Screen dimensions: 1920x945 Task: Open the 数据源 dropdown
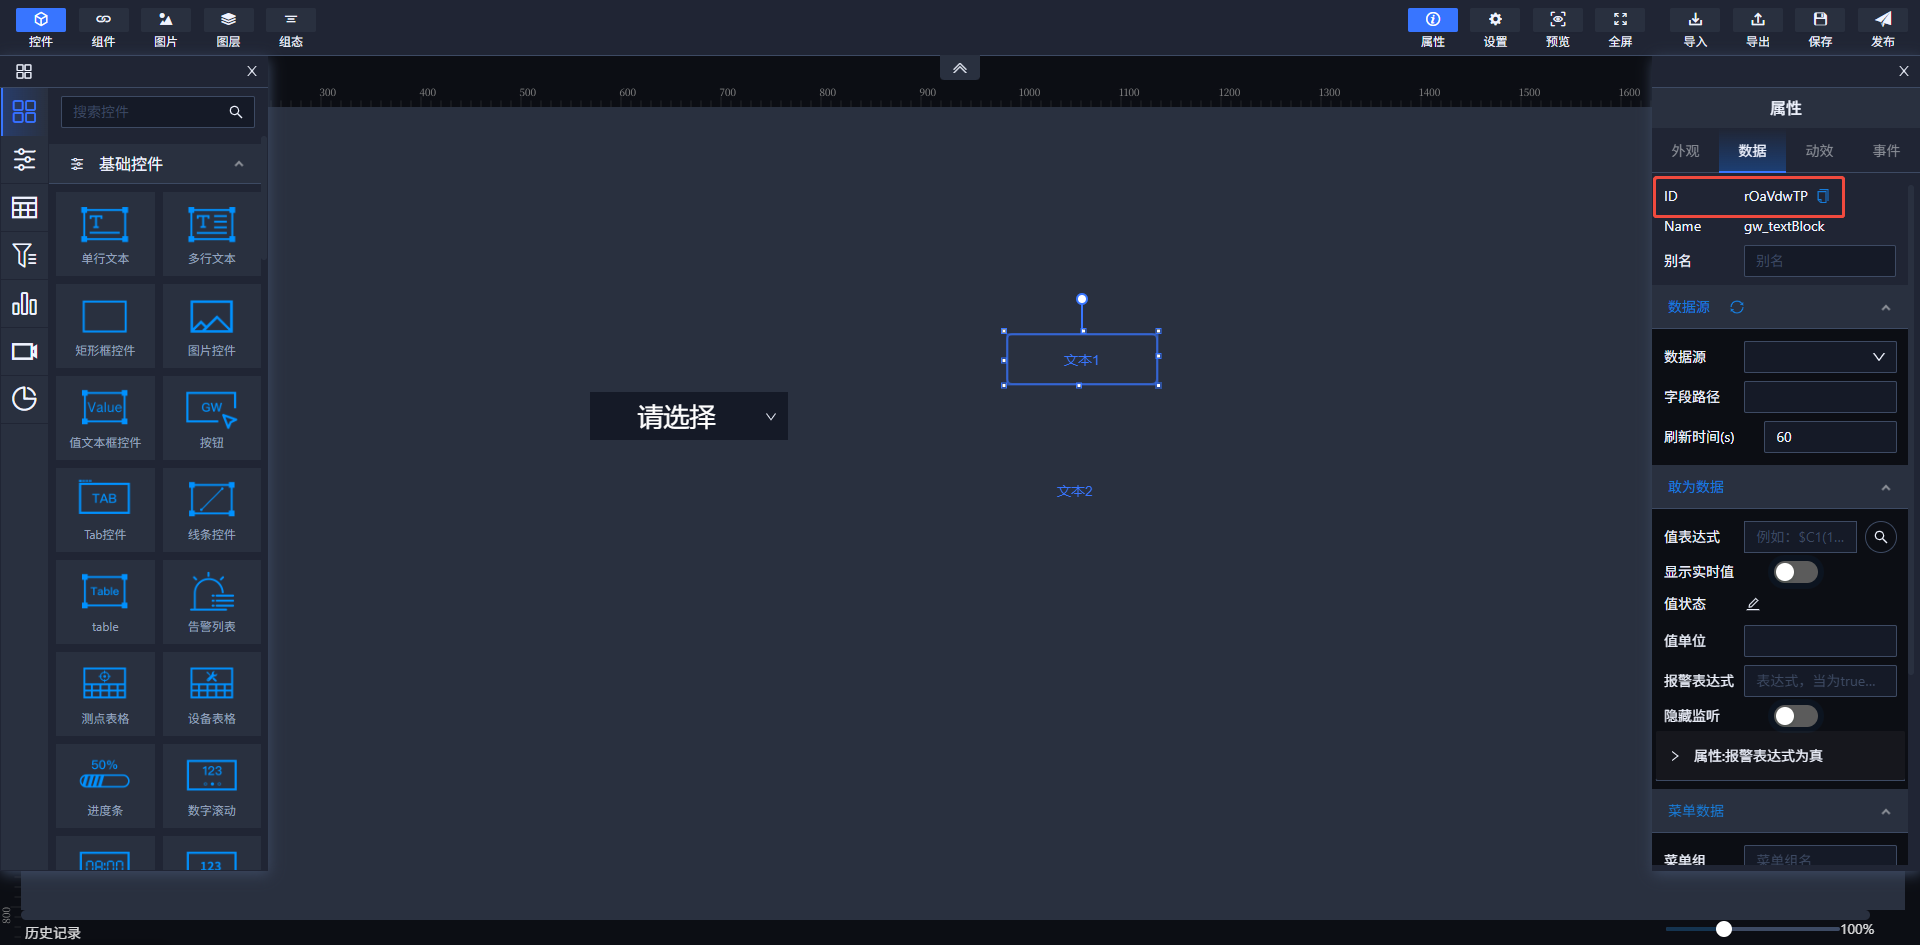(1820, 357)
